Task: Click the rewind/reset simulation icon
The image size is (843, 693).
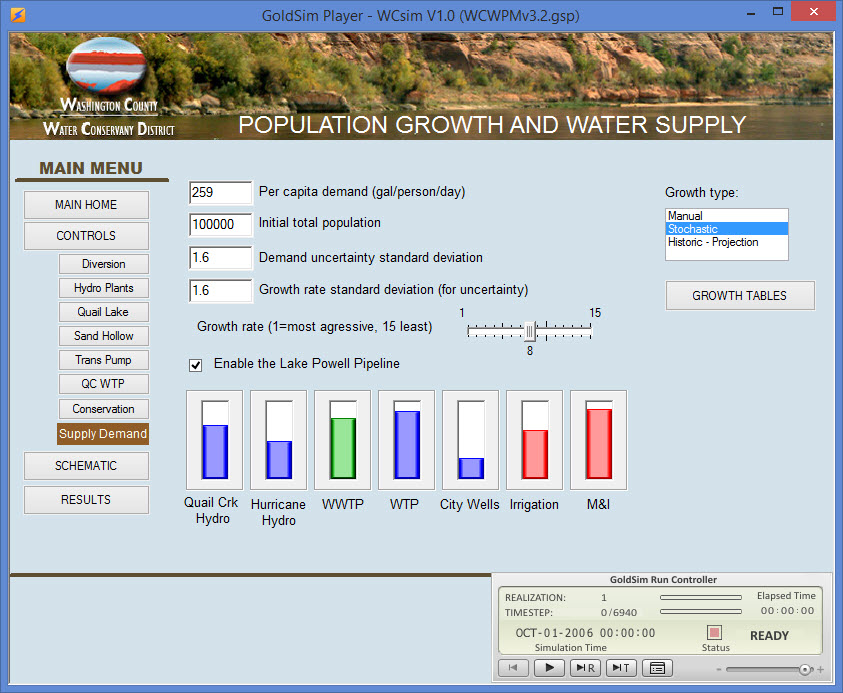Action: point(513,667)
